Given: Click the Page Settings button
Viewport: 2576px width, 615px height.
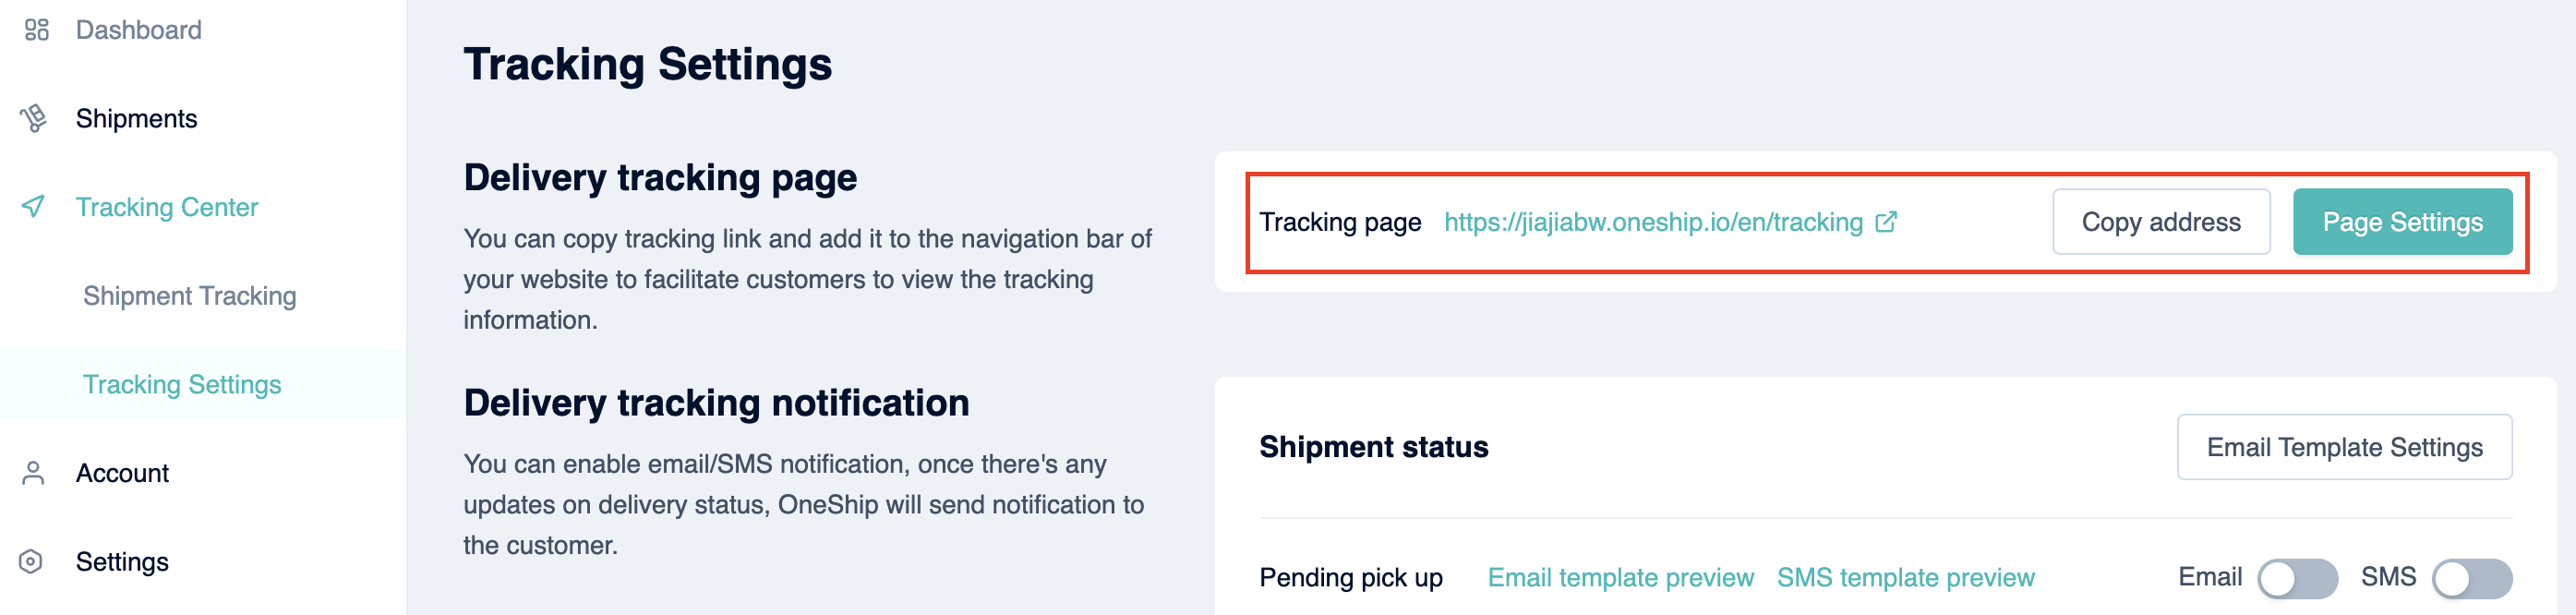Looking at the screenshot, I should 2402,222.
